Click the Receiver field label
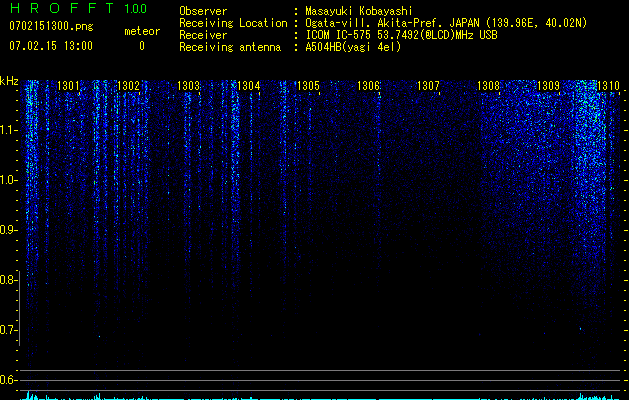This screenshot has height=400, width=629. point(203,35)
